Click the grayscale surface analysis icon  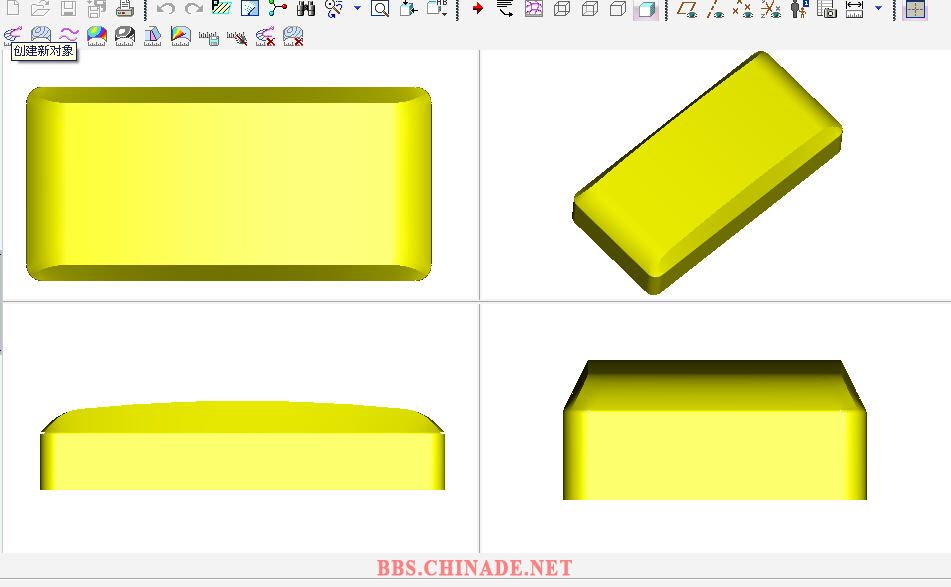click(x=124, y=37)
